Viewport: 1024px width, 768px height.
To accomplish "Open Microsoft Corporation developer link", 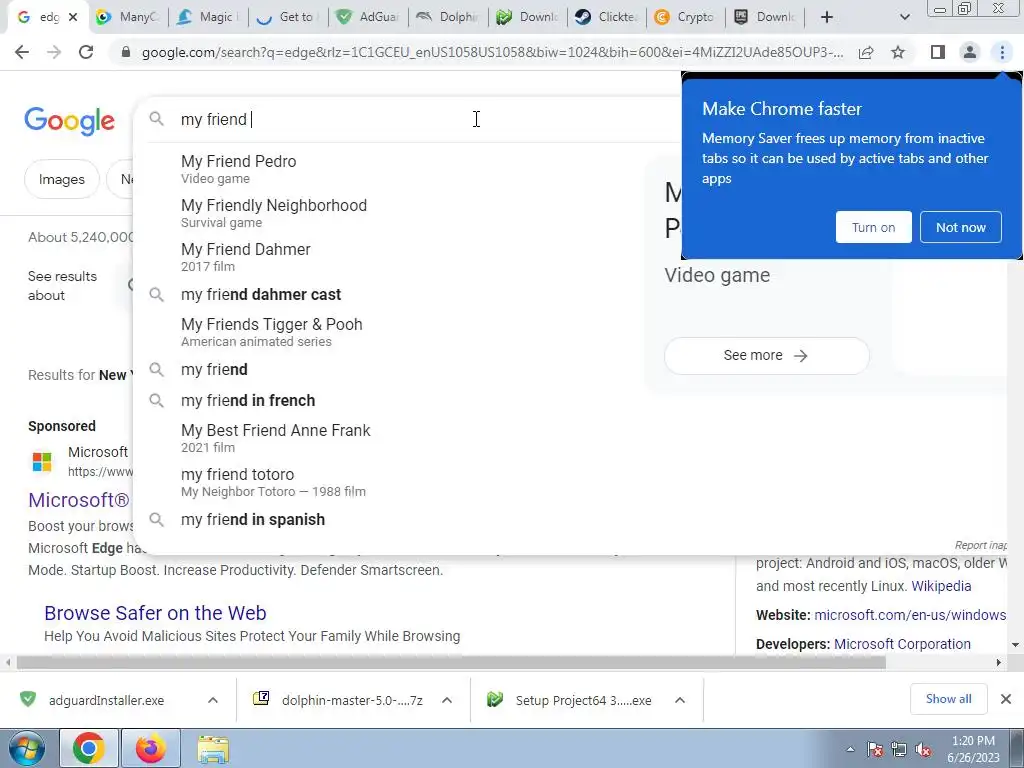I will point(902,644).
